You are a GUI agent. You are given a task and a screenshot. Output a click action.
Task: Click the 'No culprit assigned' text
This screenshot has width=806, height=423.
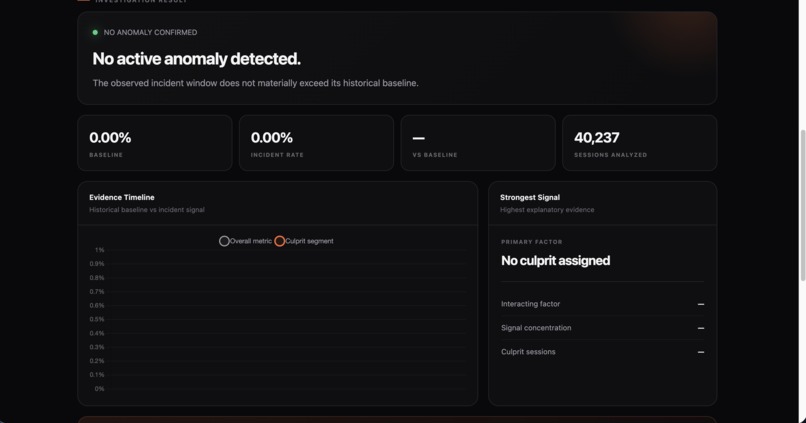(556, 261)
